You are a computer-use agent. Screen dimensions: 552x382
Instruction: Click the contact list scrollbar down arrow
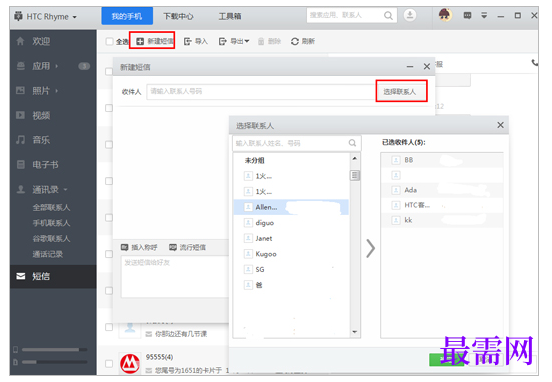click(355, 332)
